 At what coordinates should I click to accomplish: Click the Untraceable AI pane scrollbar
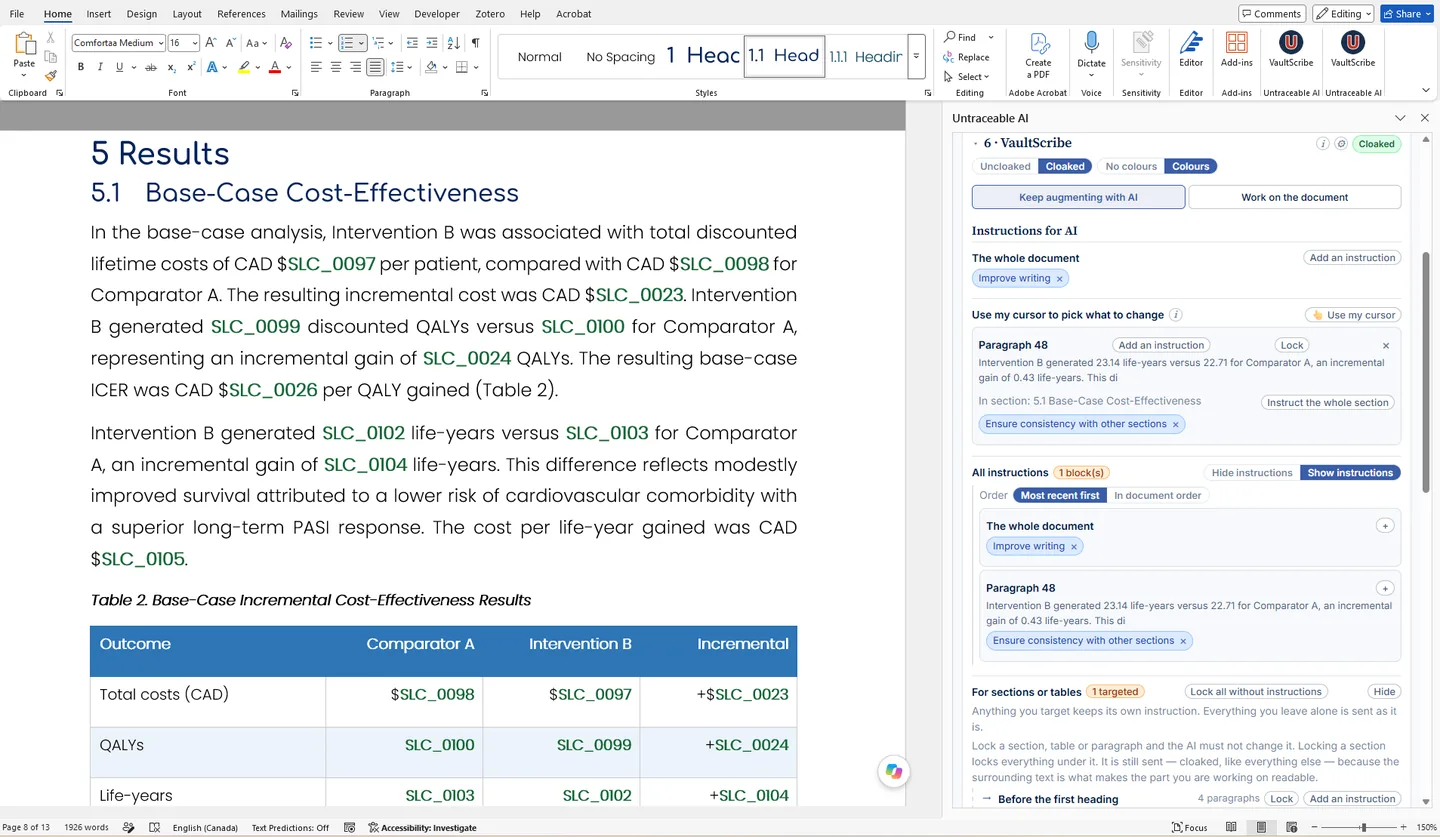tap(1425, 370)
